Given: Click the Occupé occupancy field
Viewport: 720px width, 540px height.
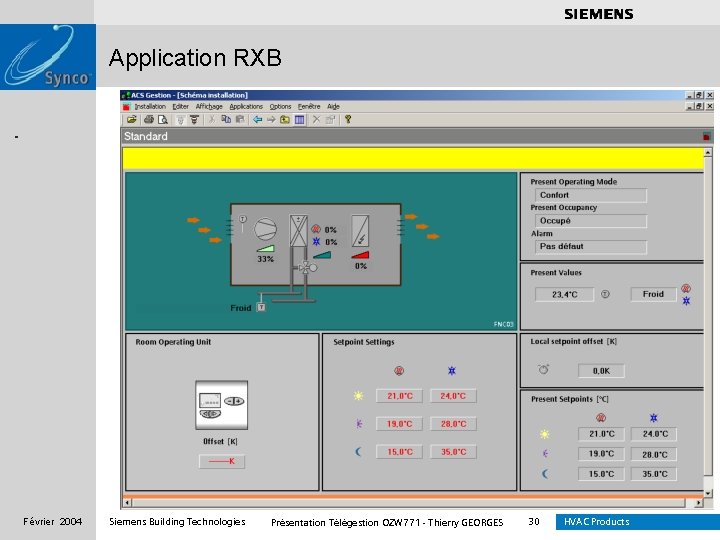Looking at the screenshot, I should (x=591, y=221).
